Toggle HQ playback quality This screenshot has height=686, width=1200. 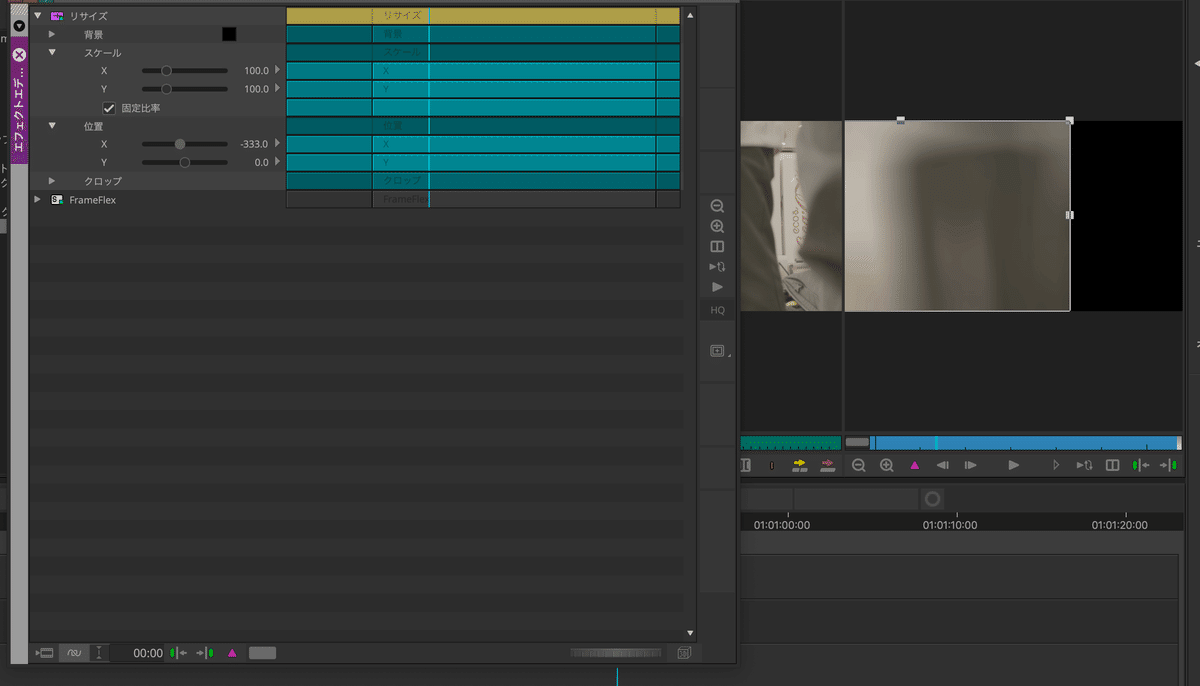click(x=717, y=310)
